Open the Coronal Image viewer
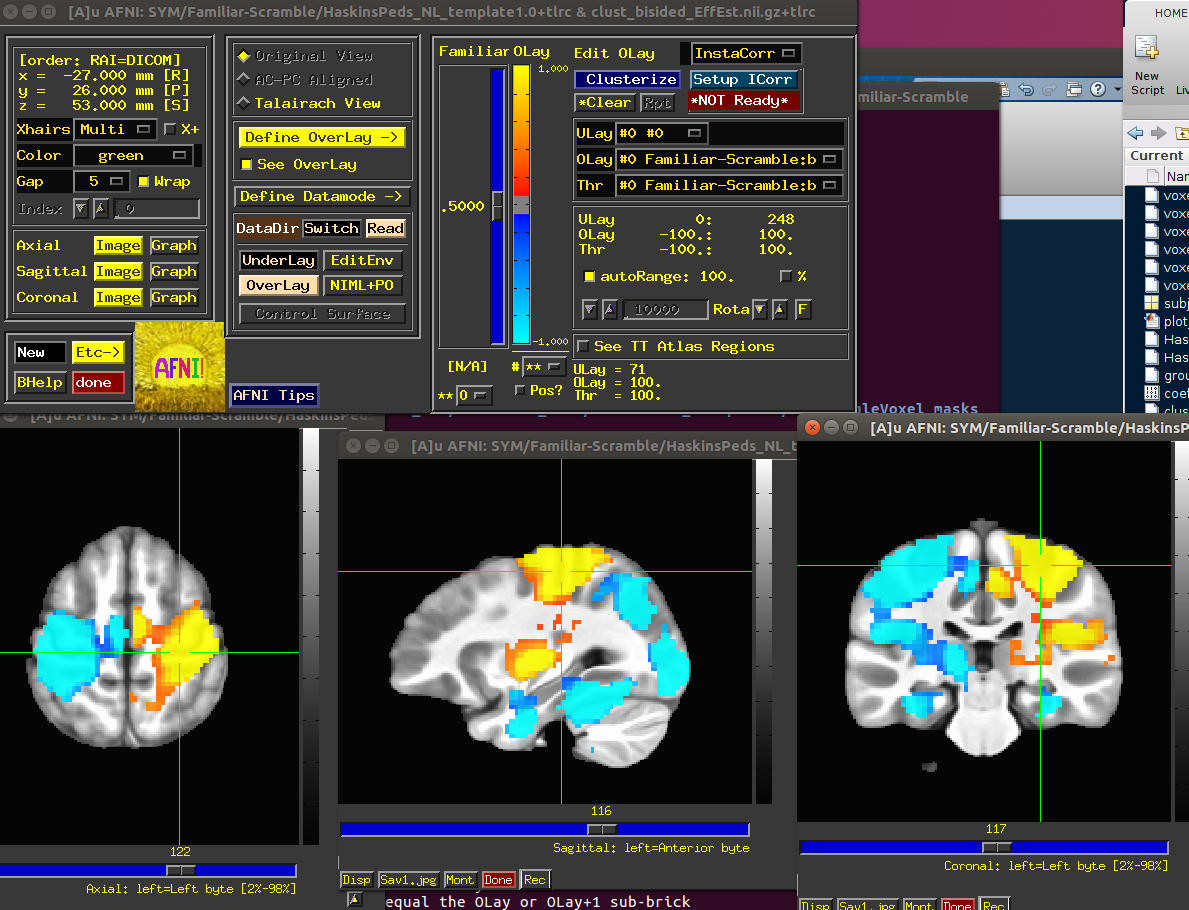1189x910 pixels. click(118, 297)
